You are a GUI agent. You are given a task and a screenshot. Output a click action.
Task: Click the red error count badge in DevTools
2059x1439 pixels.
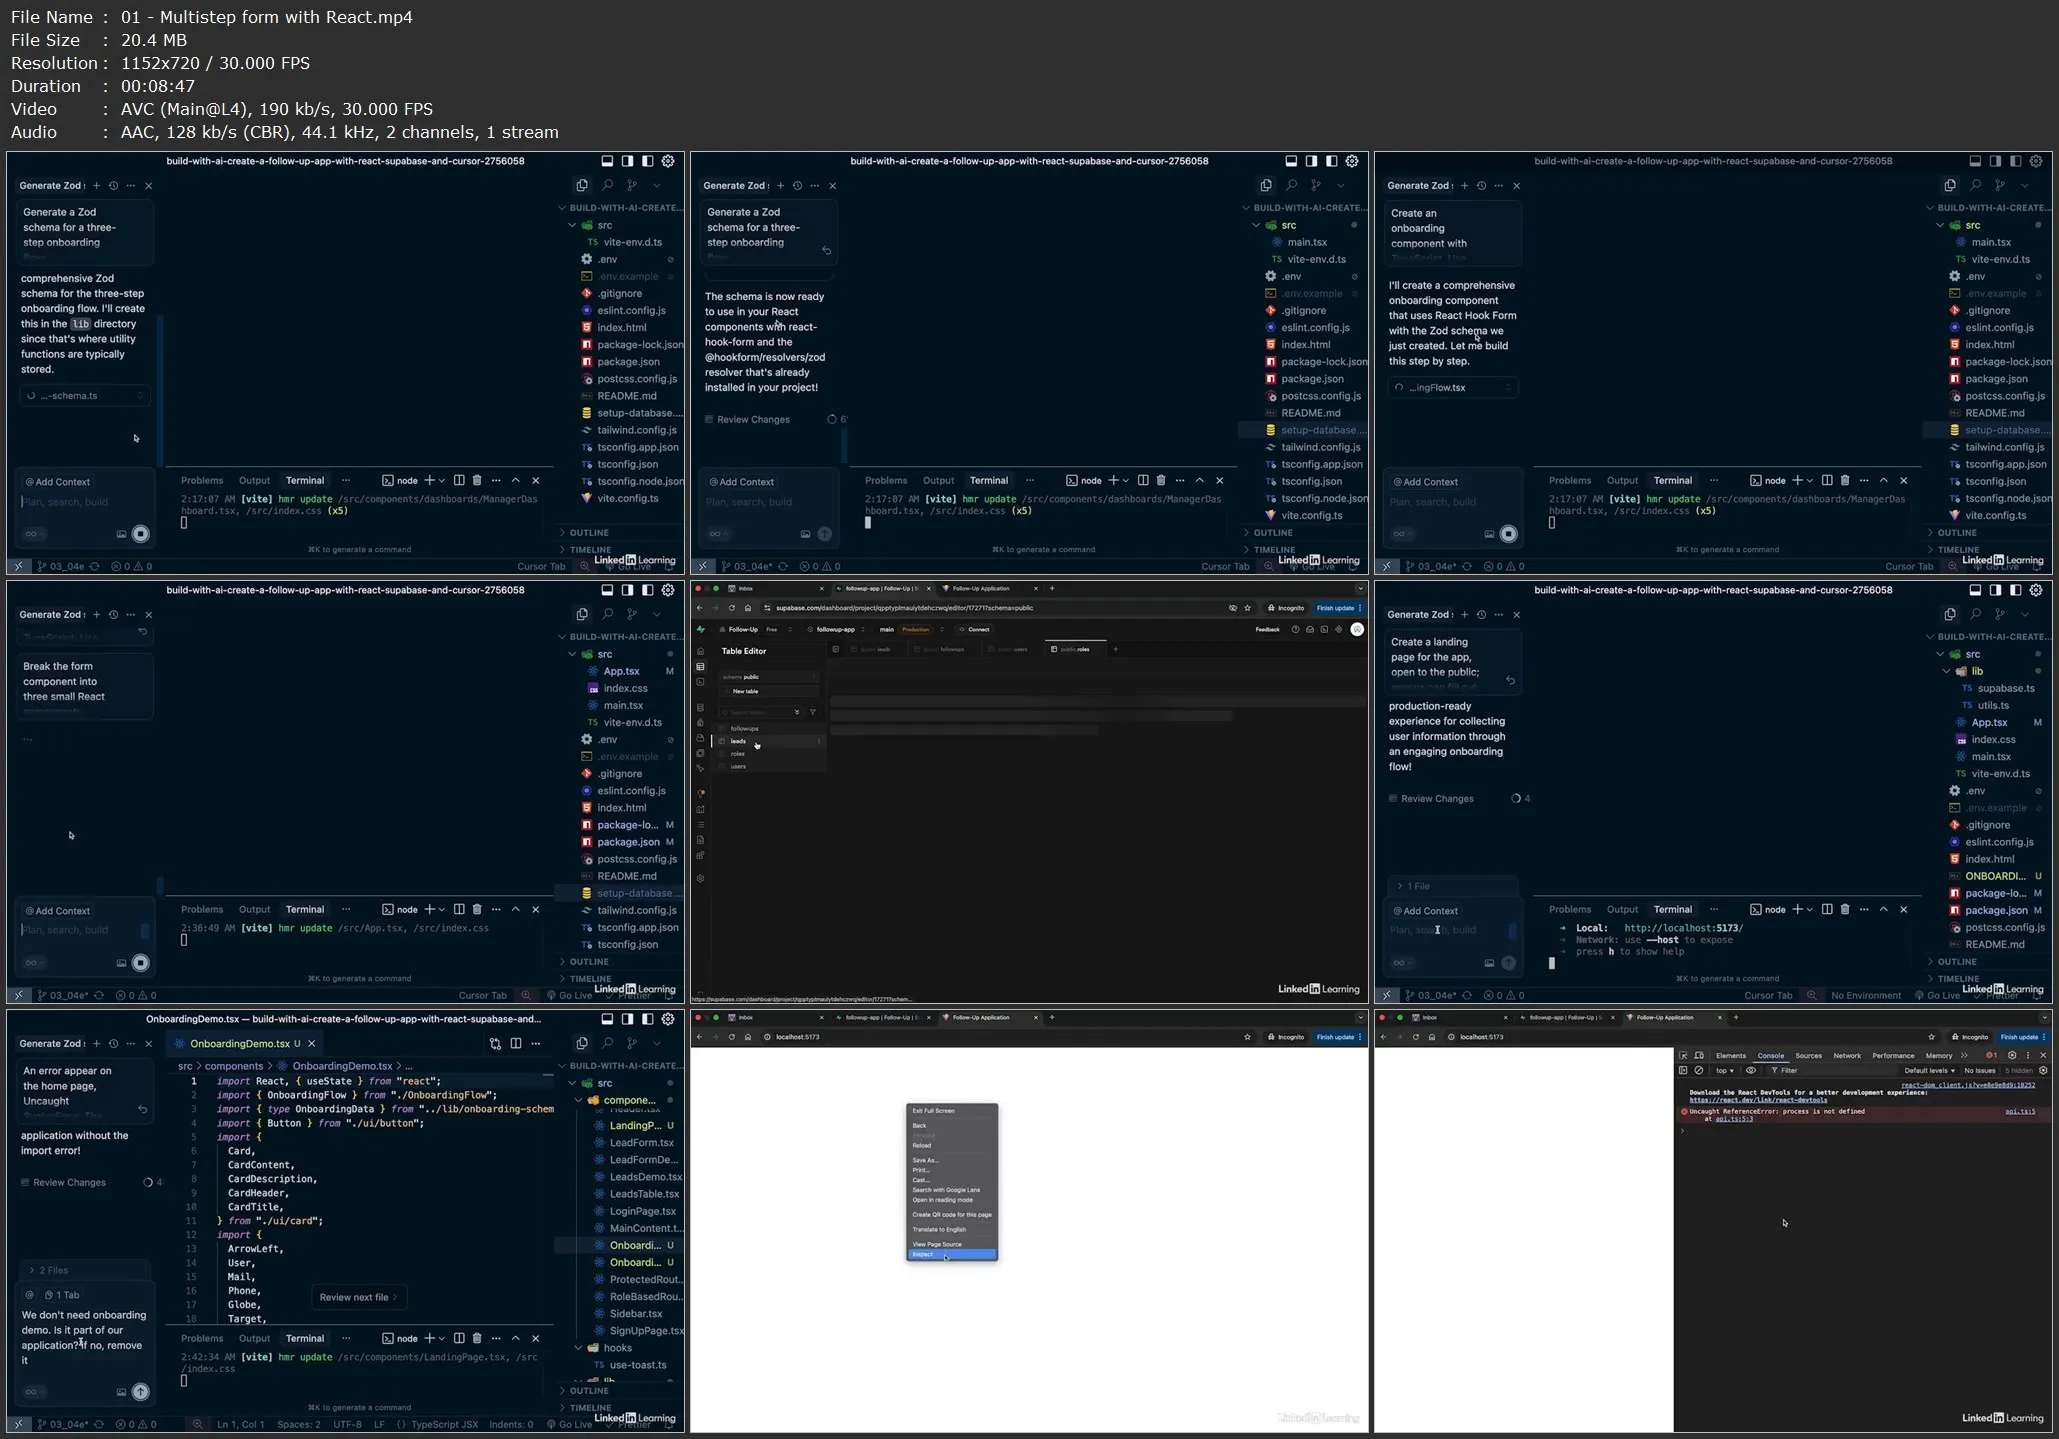pyautogui.click(x=1991, y=1055)
